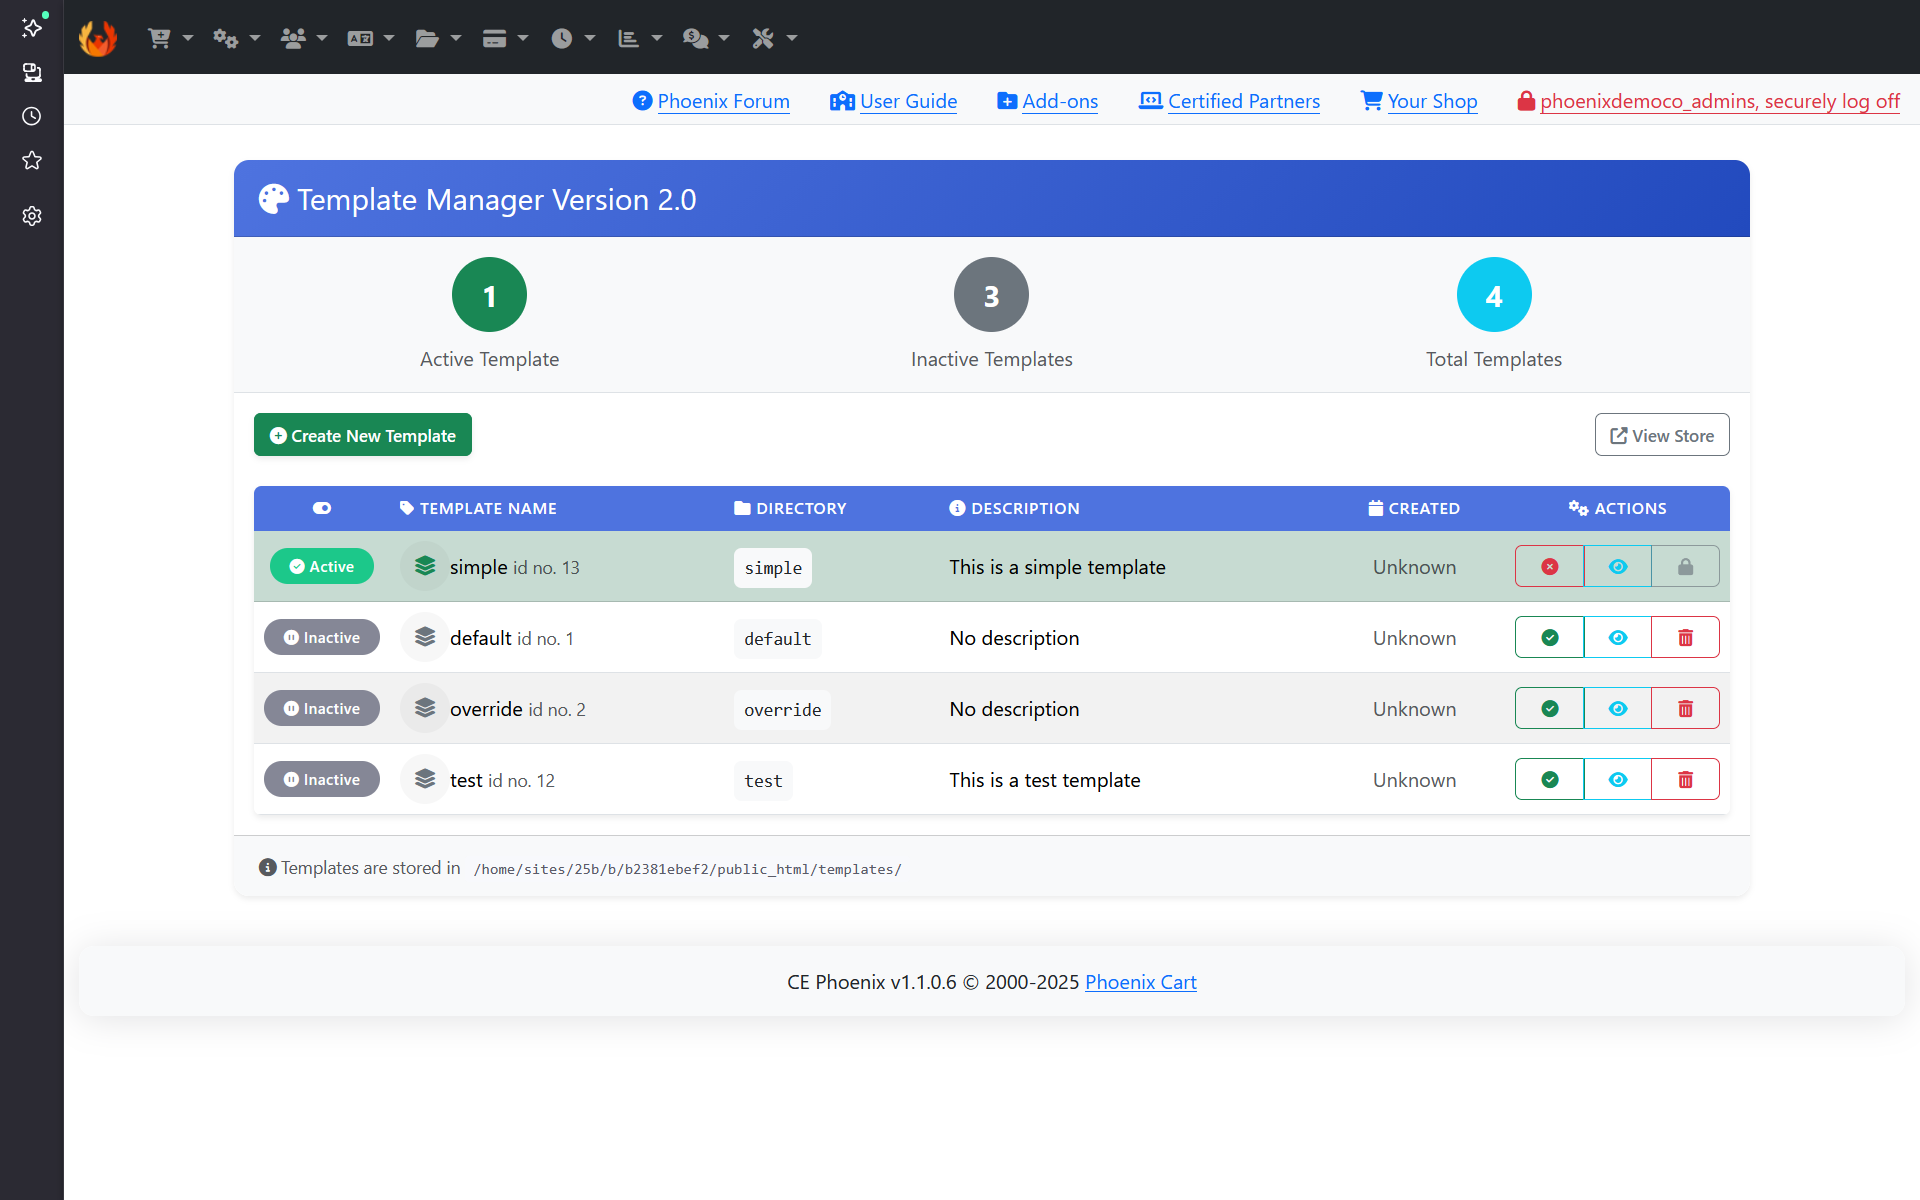Click the Phoenix flame logo
1920x1200 pixels.
pos(98,38)
